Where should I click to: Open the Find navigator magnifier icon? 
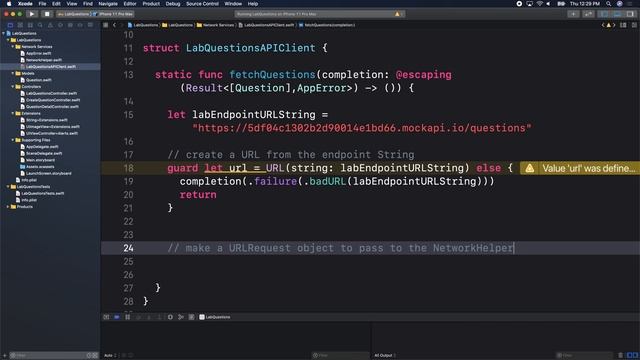point(40,25)
